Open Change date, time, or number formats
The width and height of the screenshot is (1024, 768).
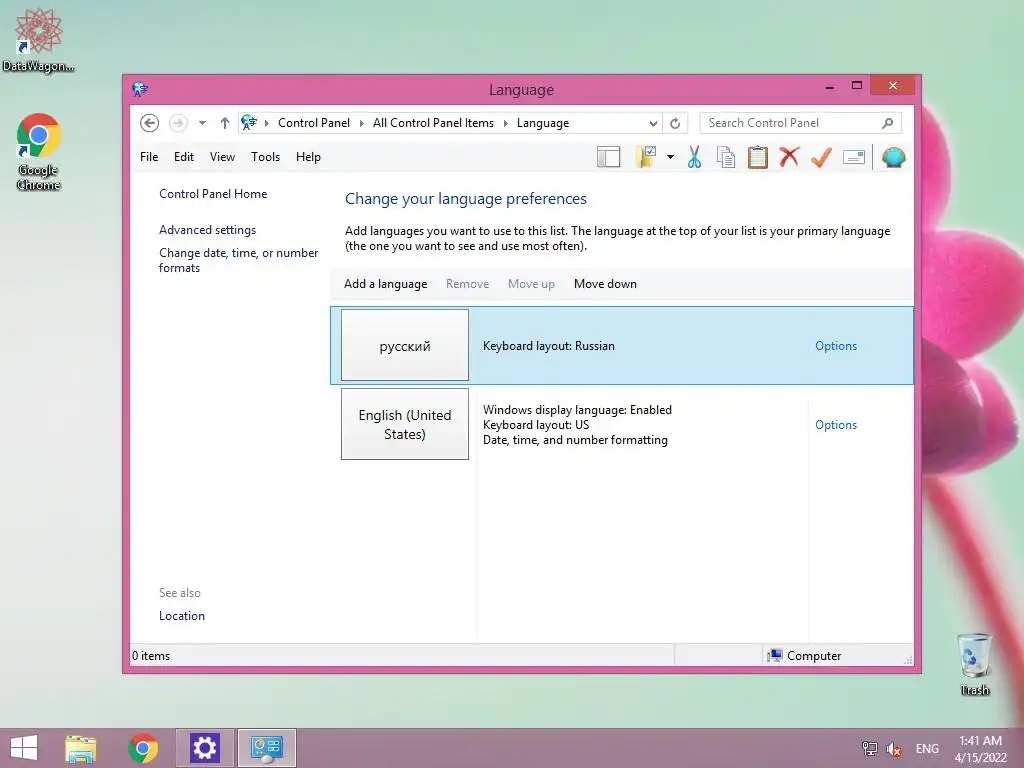click(x=238, y=260)
